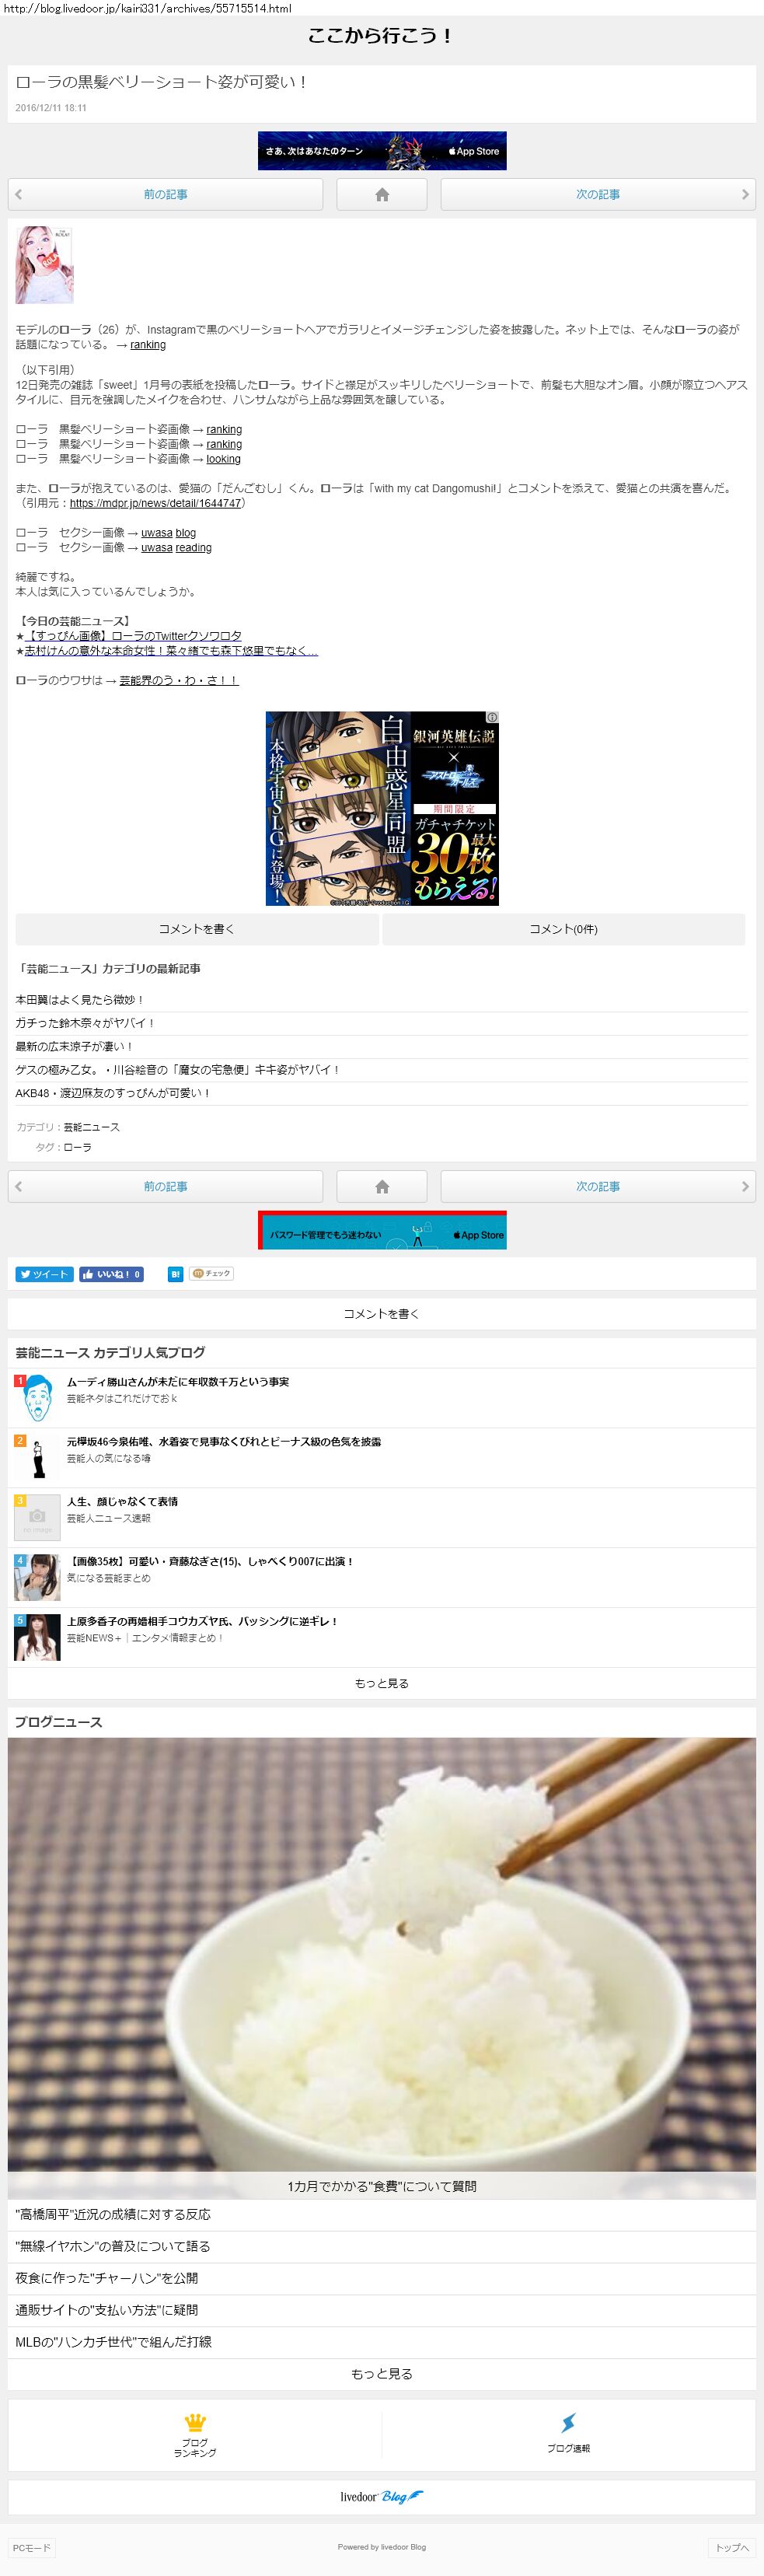Go to next article in top navigation
The width and height of the screenshot is (764, 2576).
pos(597,195)
